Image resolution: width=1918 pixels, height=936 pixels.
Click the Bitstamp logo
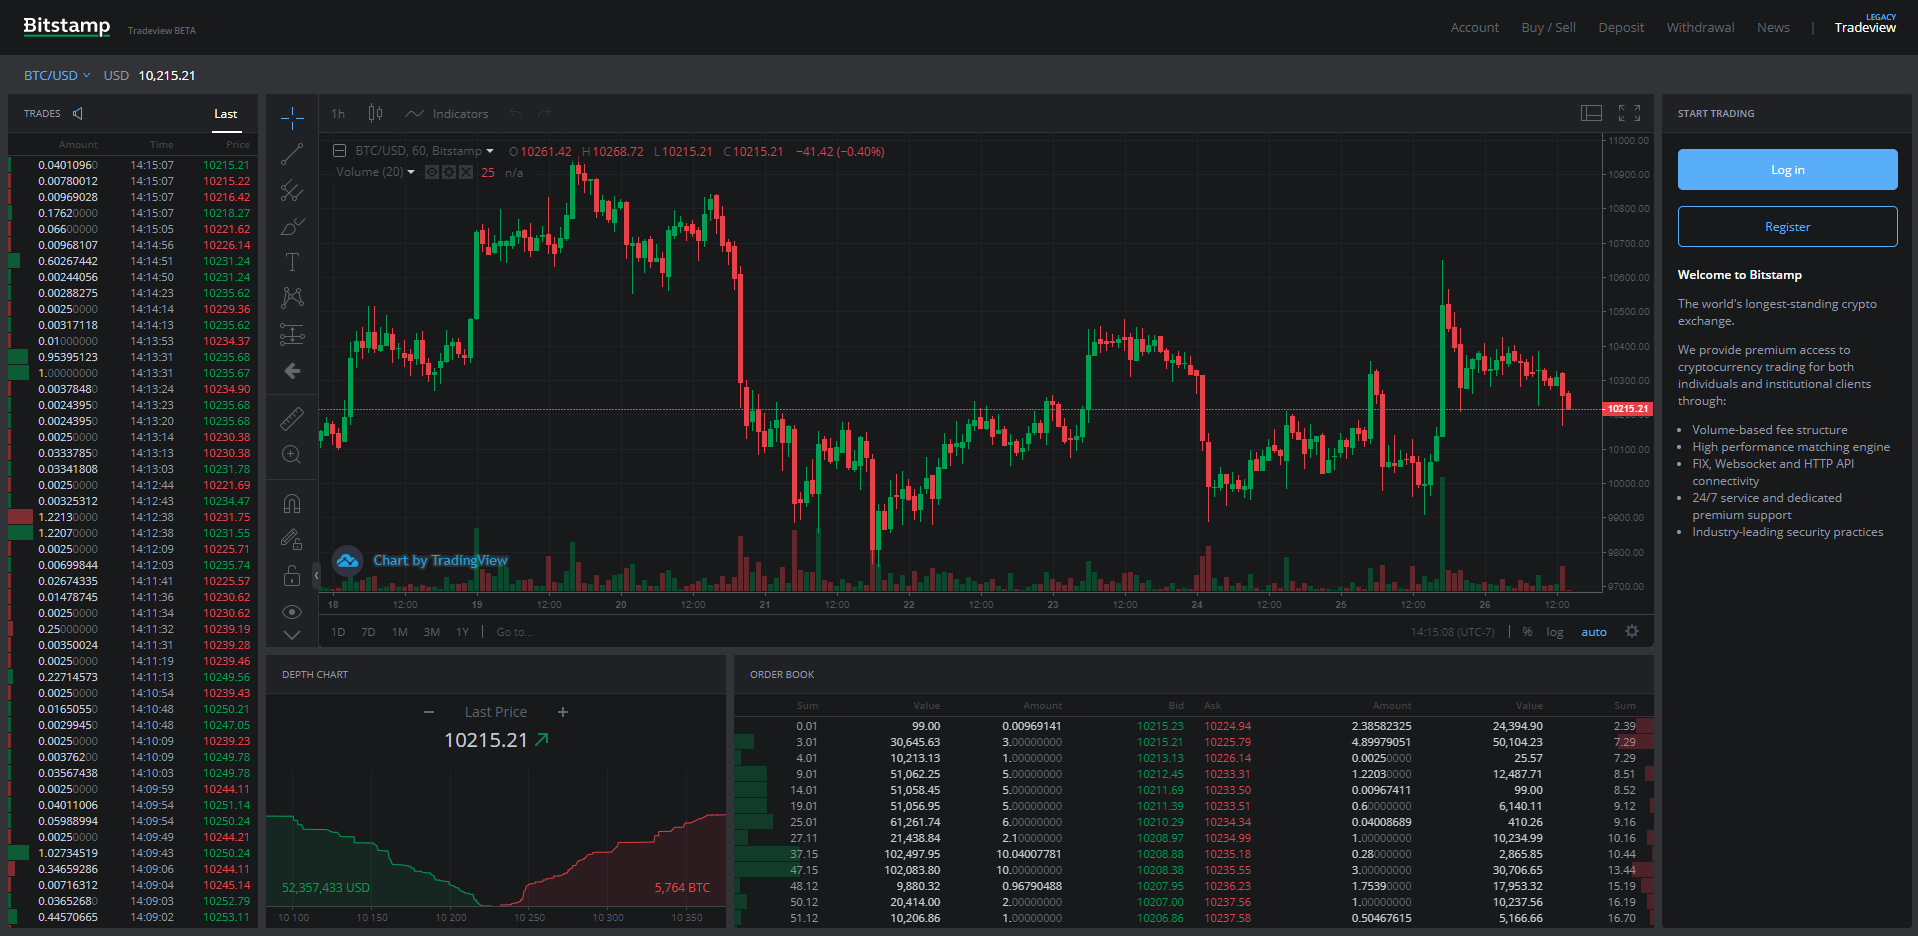coord(67,26)
